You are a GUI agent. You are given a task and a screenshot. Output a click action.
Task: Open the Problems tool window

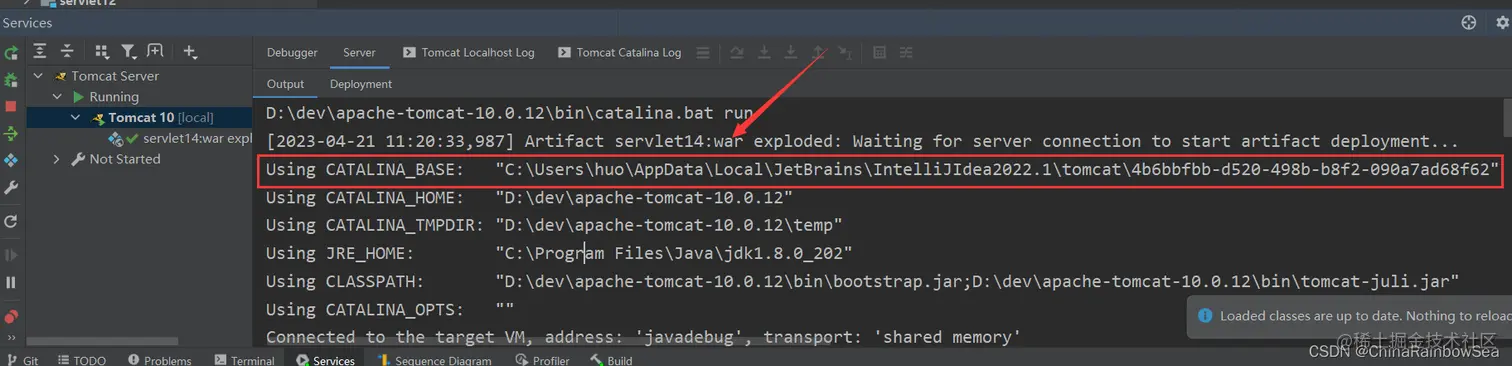click(x=159, y=360)
